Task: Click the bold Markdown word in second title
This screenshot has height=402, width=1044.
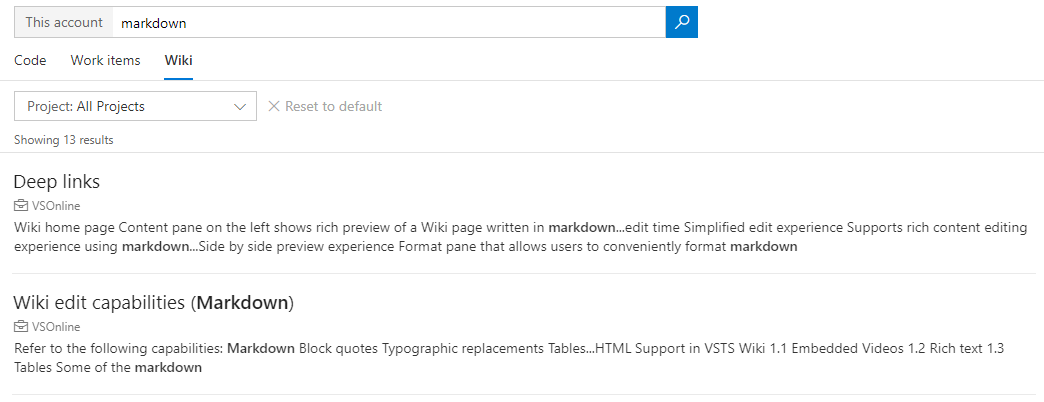Action: (x=242, y=303)
